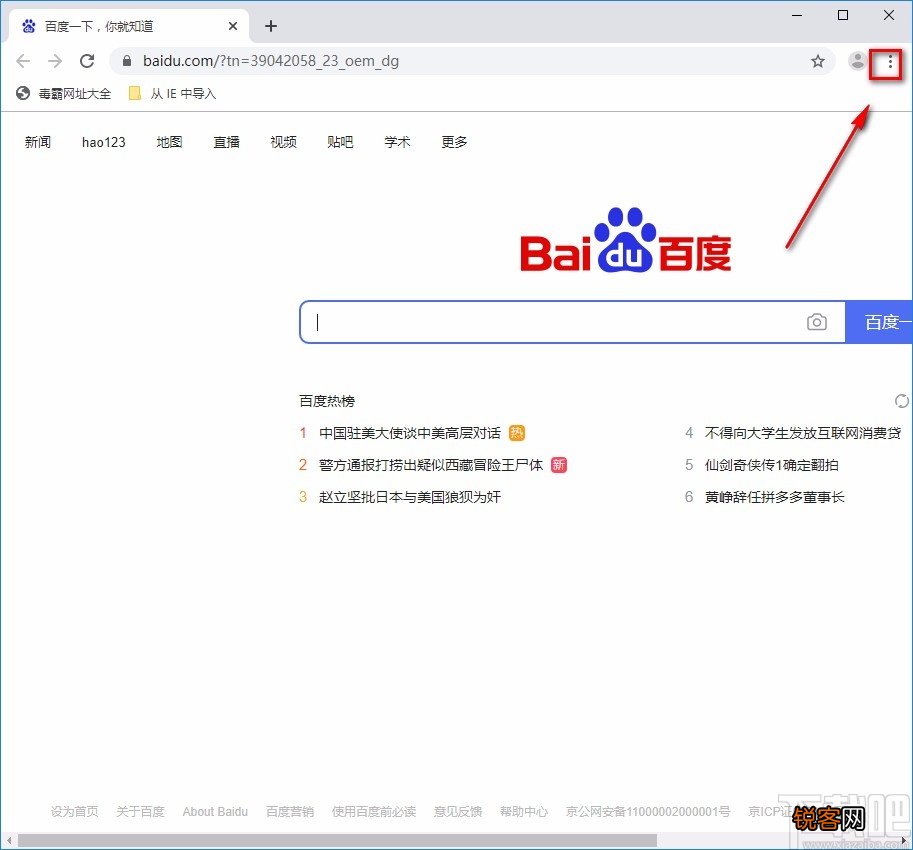Click the browser back arrow
Image resolution: width=913 pixels, height=850 pixels.
[23, 61]
